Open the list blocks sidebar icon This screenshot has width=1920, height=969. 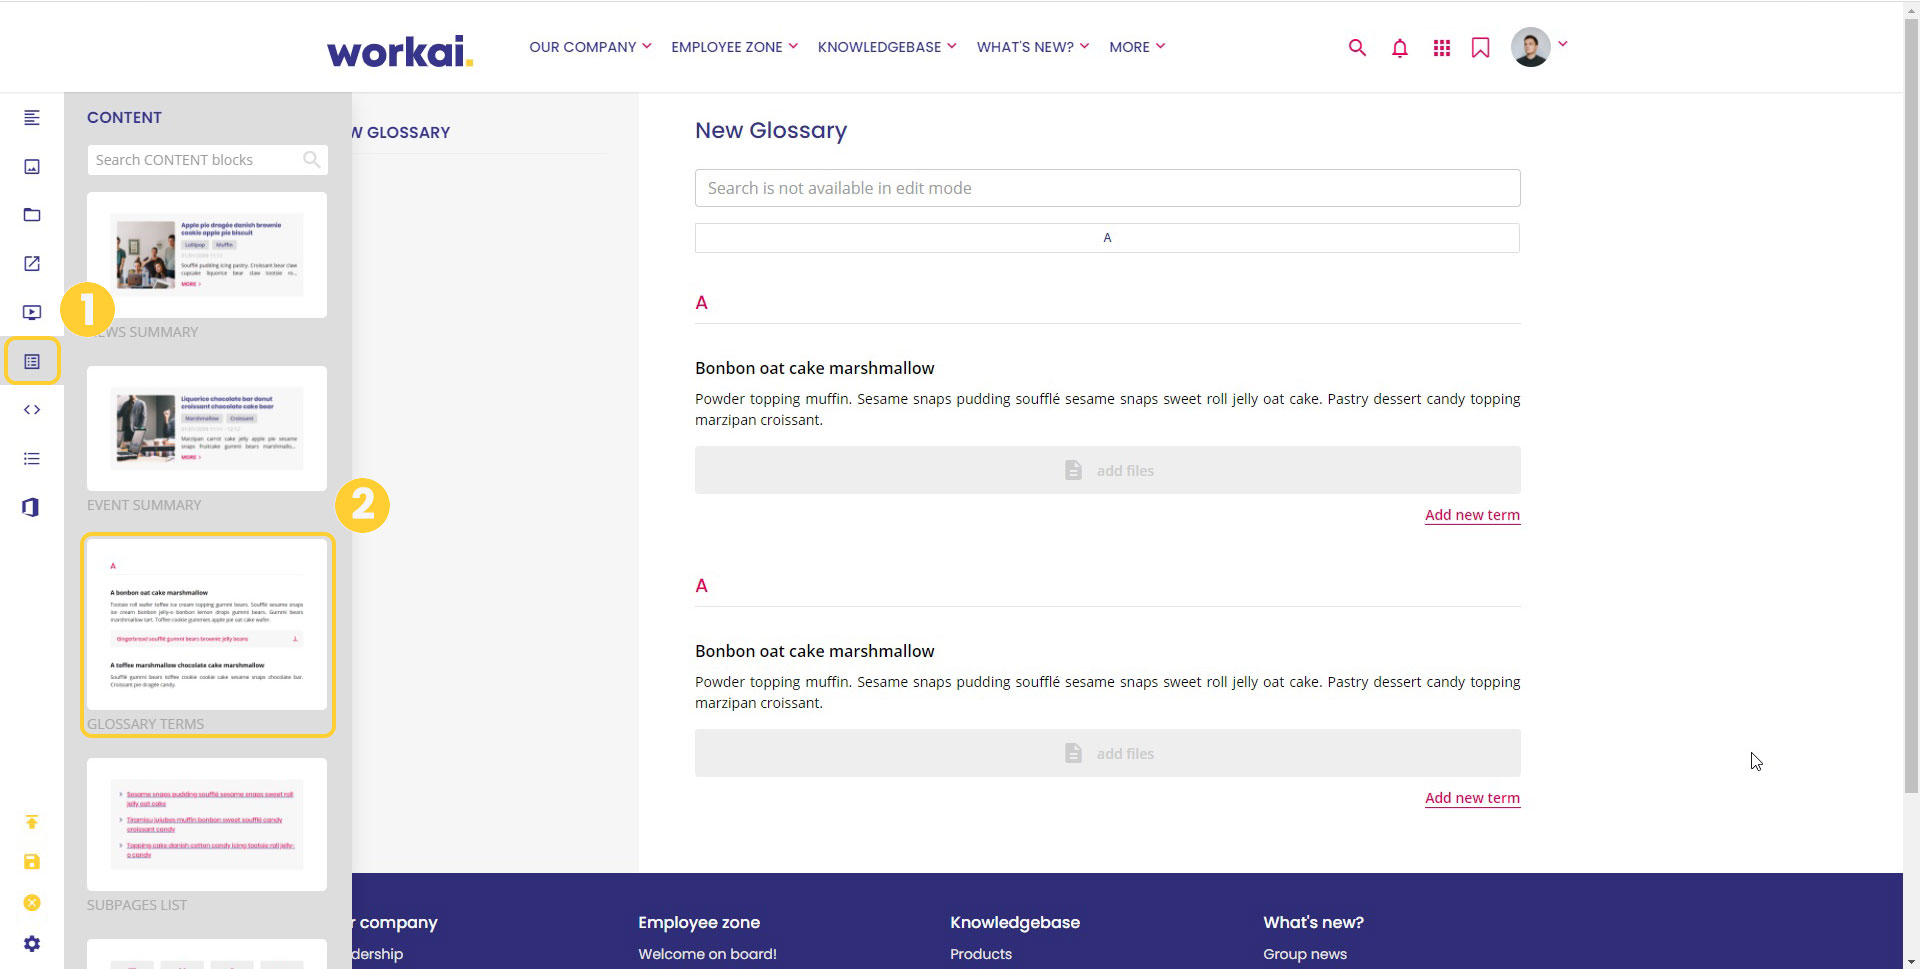pos(32,459)
